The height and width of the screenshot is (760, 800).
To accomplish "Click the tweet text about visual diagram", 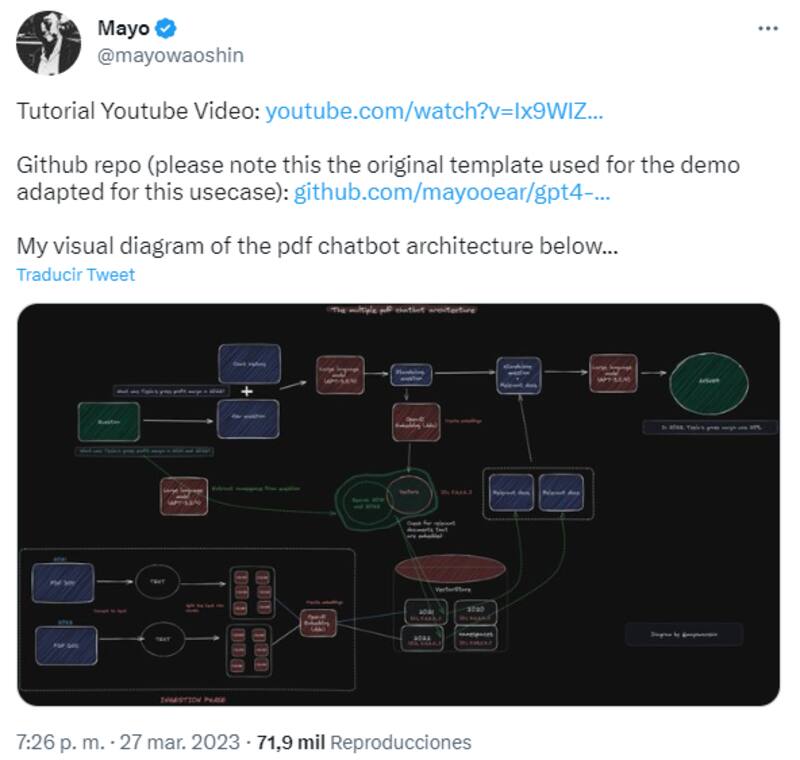I will [x=317, y=245].
